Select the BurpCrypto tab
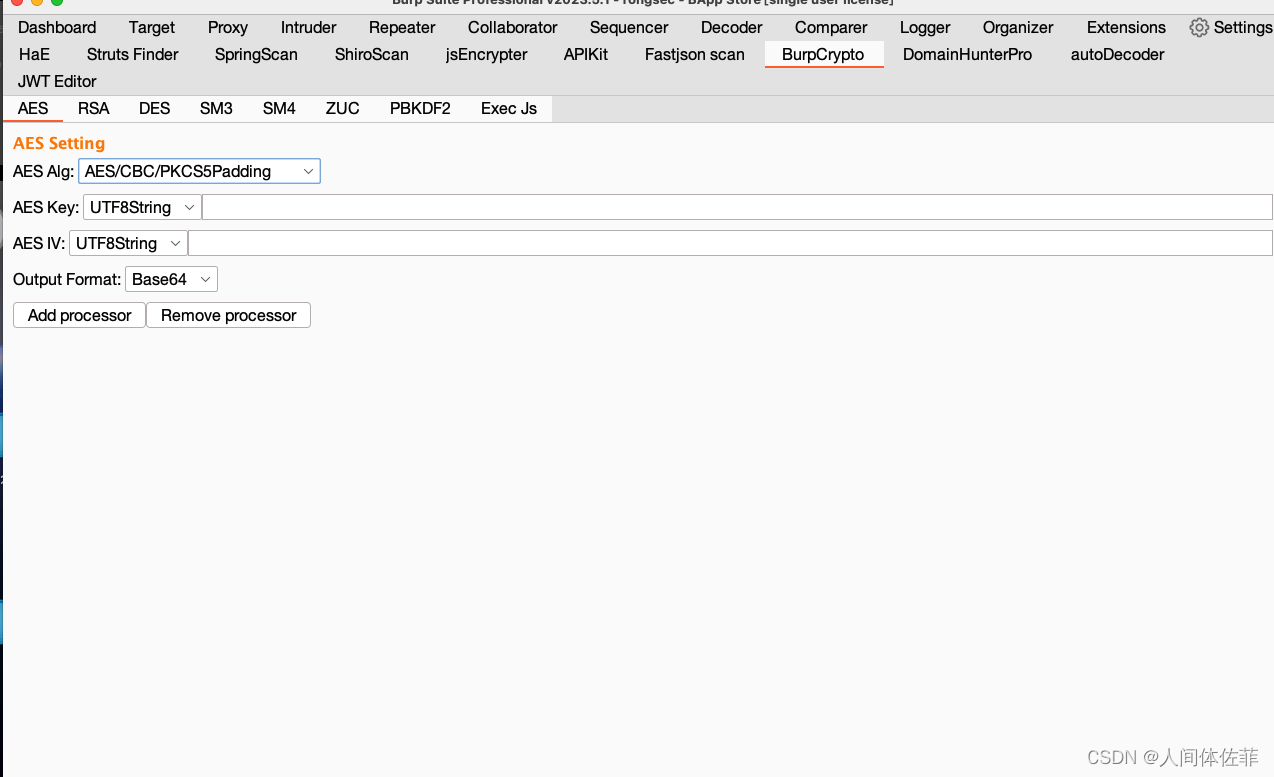1274x777 pixels. coord(823,54)
